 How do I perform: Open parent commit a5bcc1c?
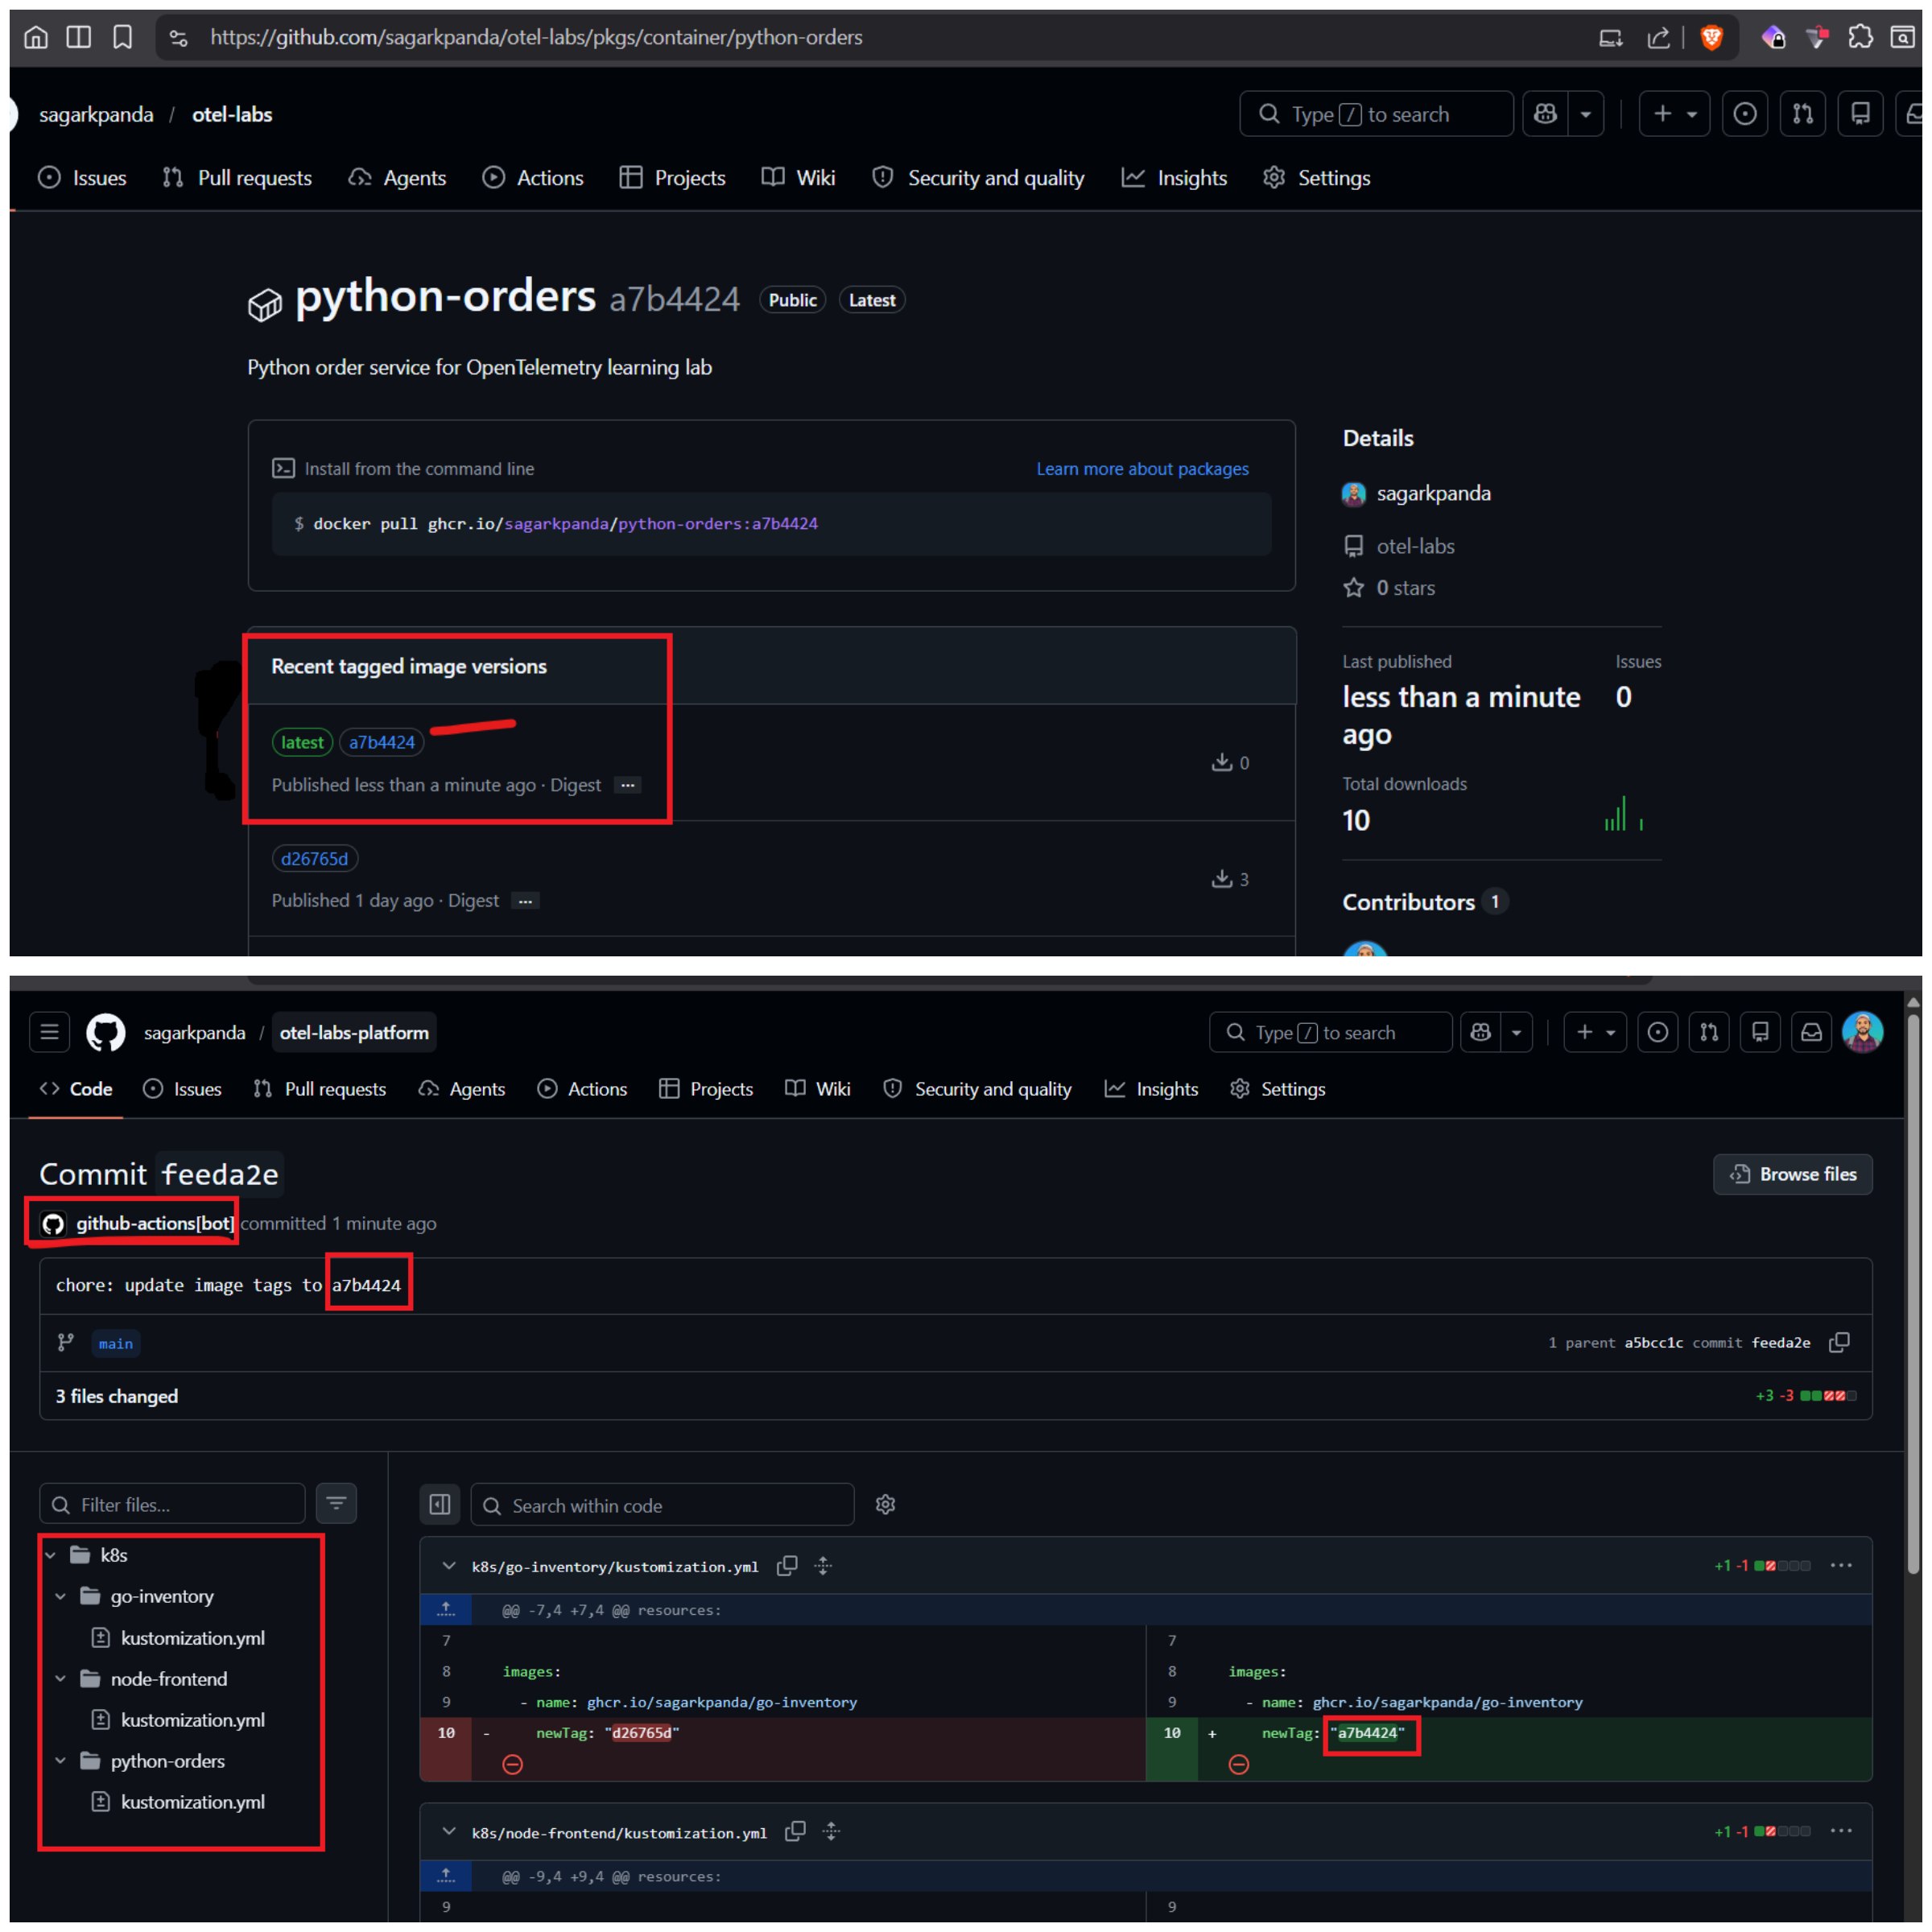coord(1653,1343)
